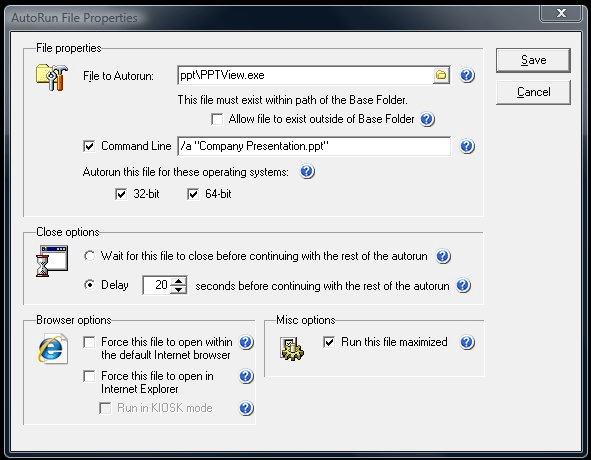Check Force open within default Internet browser
The image size is (591, 460).
pyautogui.click(x=89, y=342)
